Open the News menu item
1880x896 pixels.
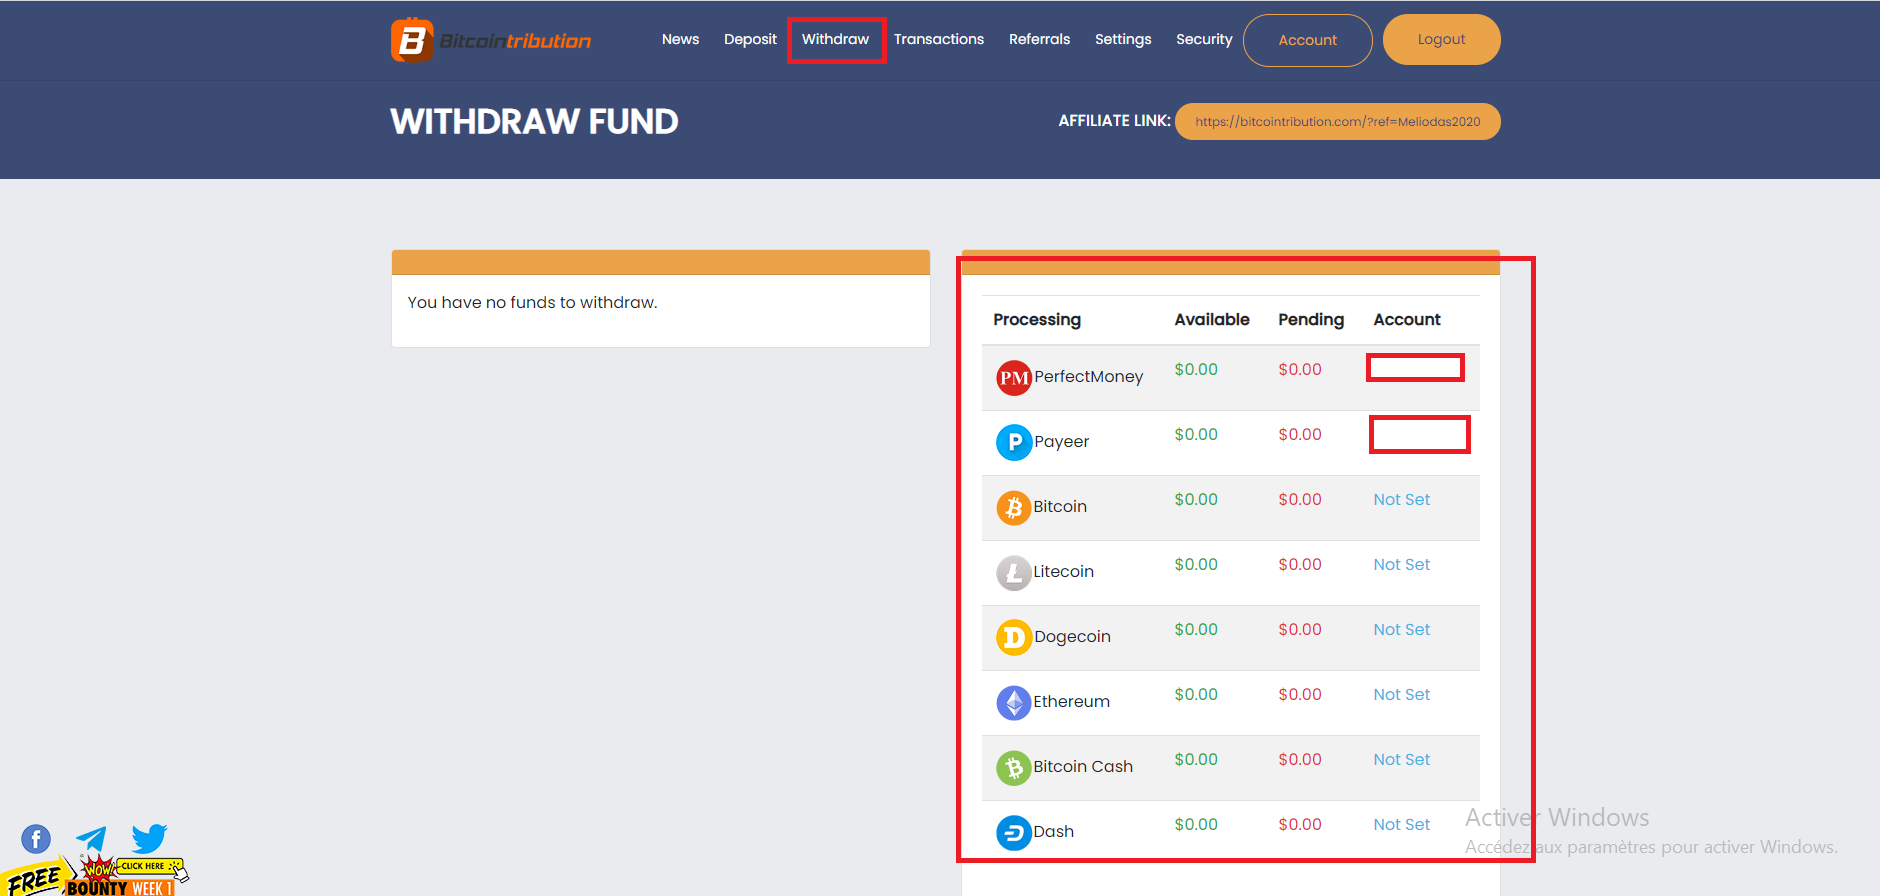680,39
